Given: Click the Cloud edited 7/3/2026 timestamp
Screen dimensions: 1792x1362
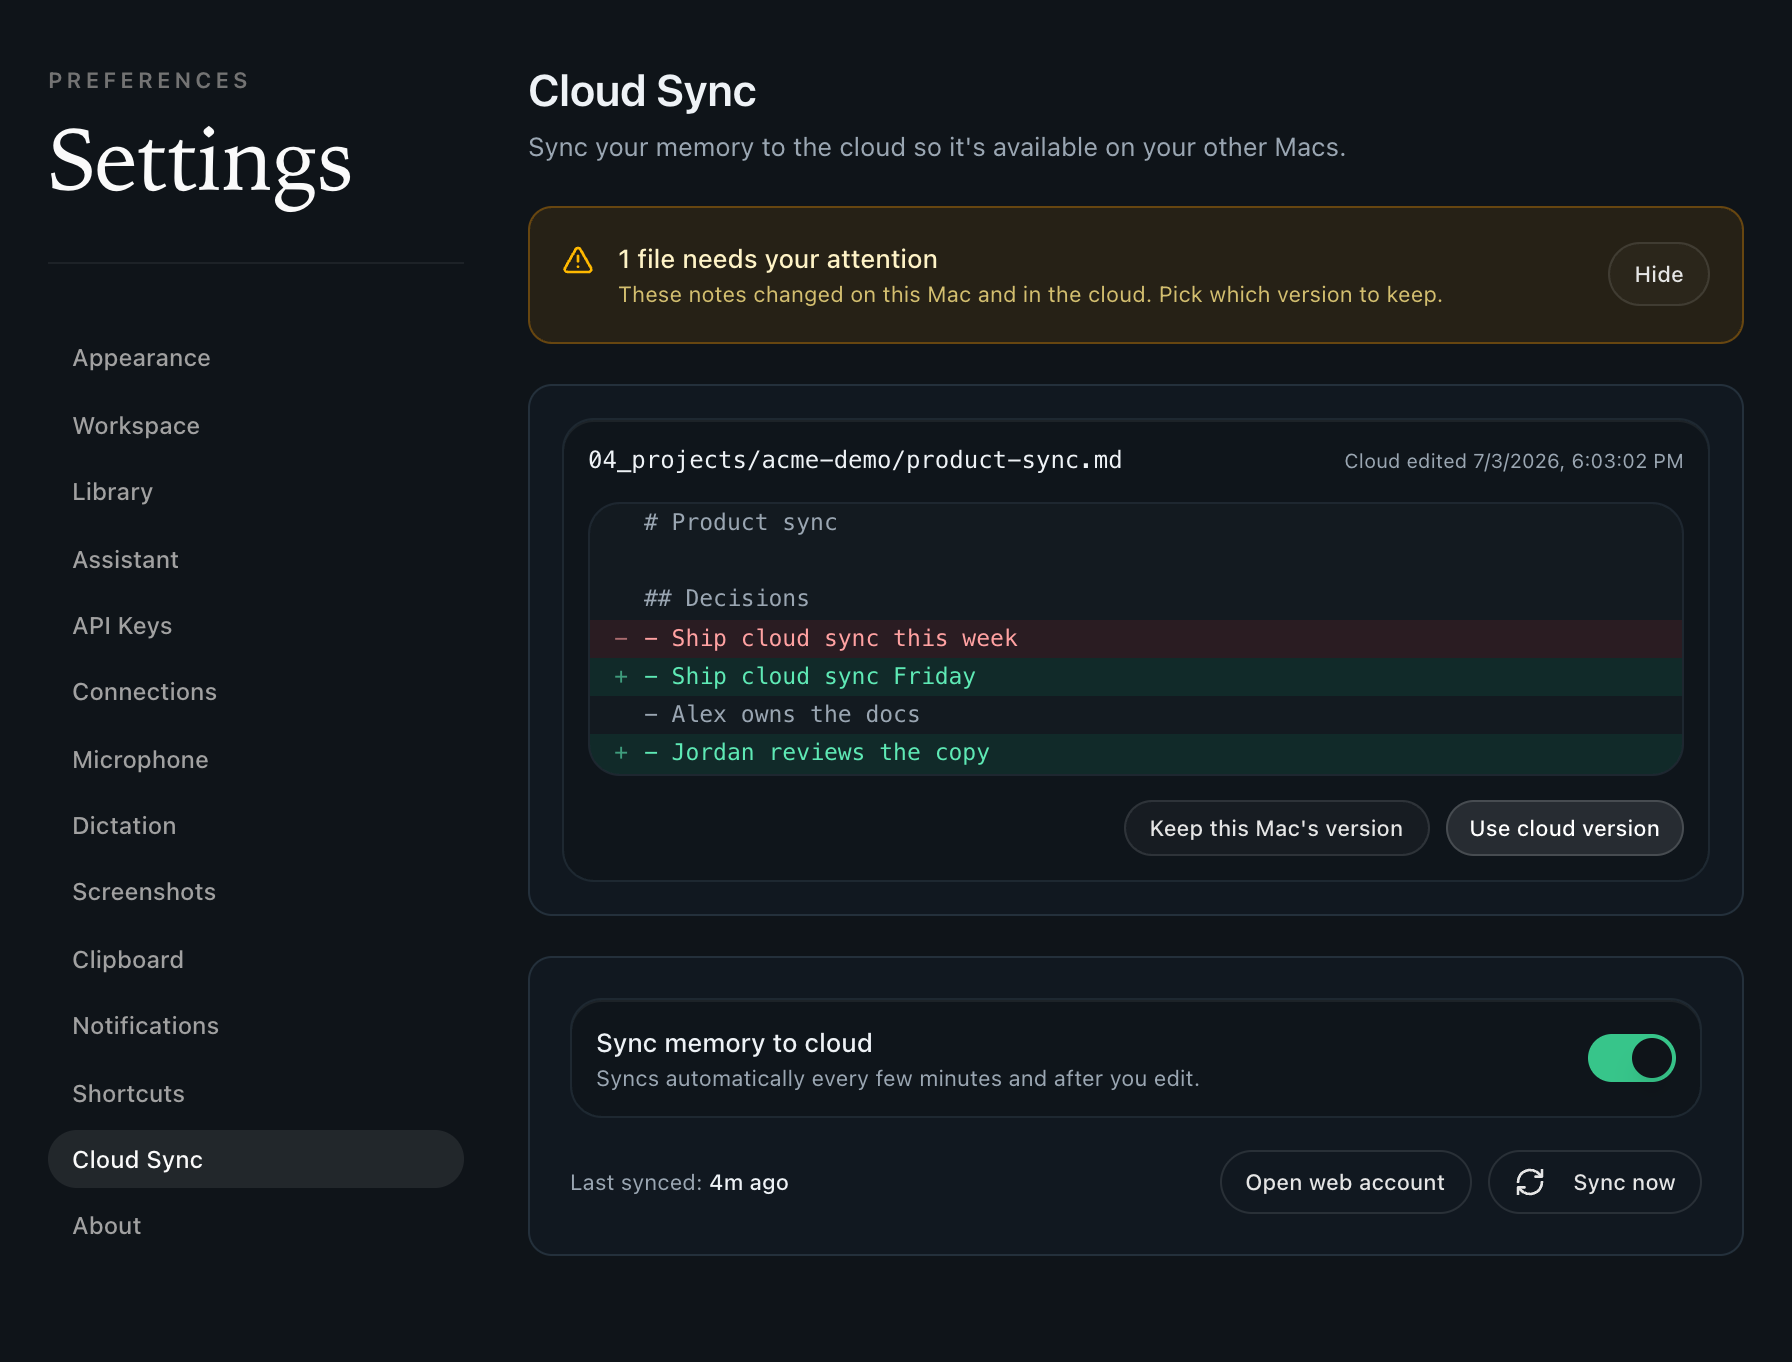Looking at the screenshot, I should 1513,461.
